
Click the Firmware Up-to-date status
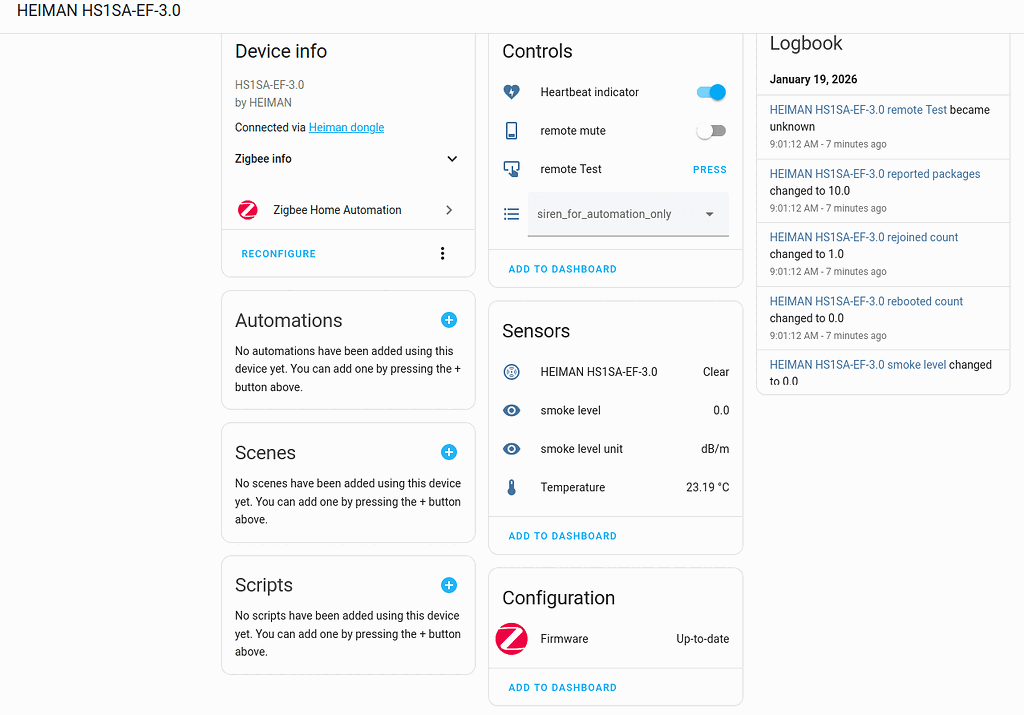pos(703,639)
